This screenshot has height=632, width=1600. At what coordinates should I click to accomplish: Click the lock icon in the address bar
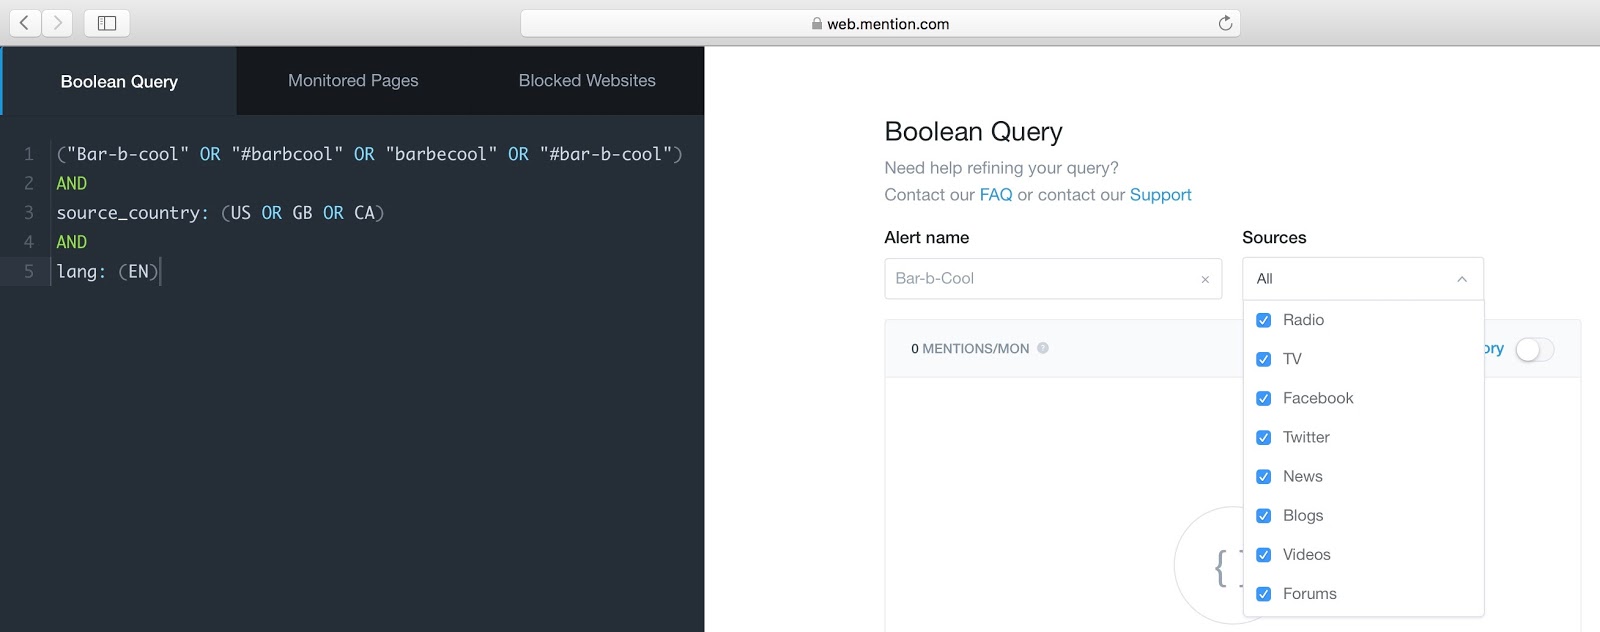coord(817,23)
